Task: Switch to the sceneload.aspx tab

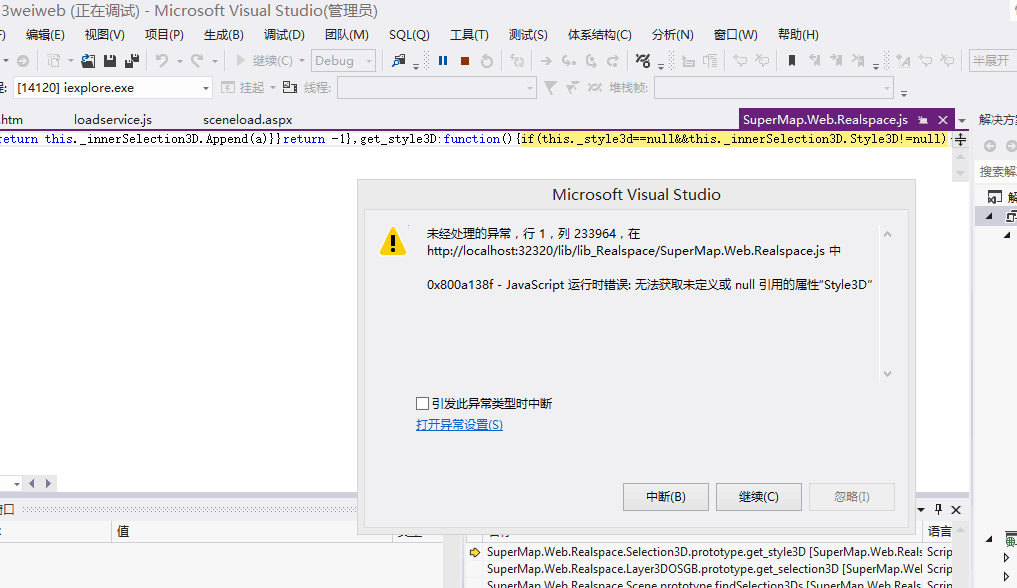Action: pos(248,120)
